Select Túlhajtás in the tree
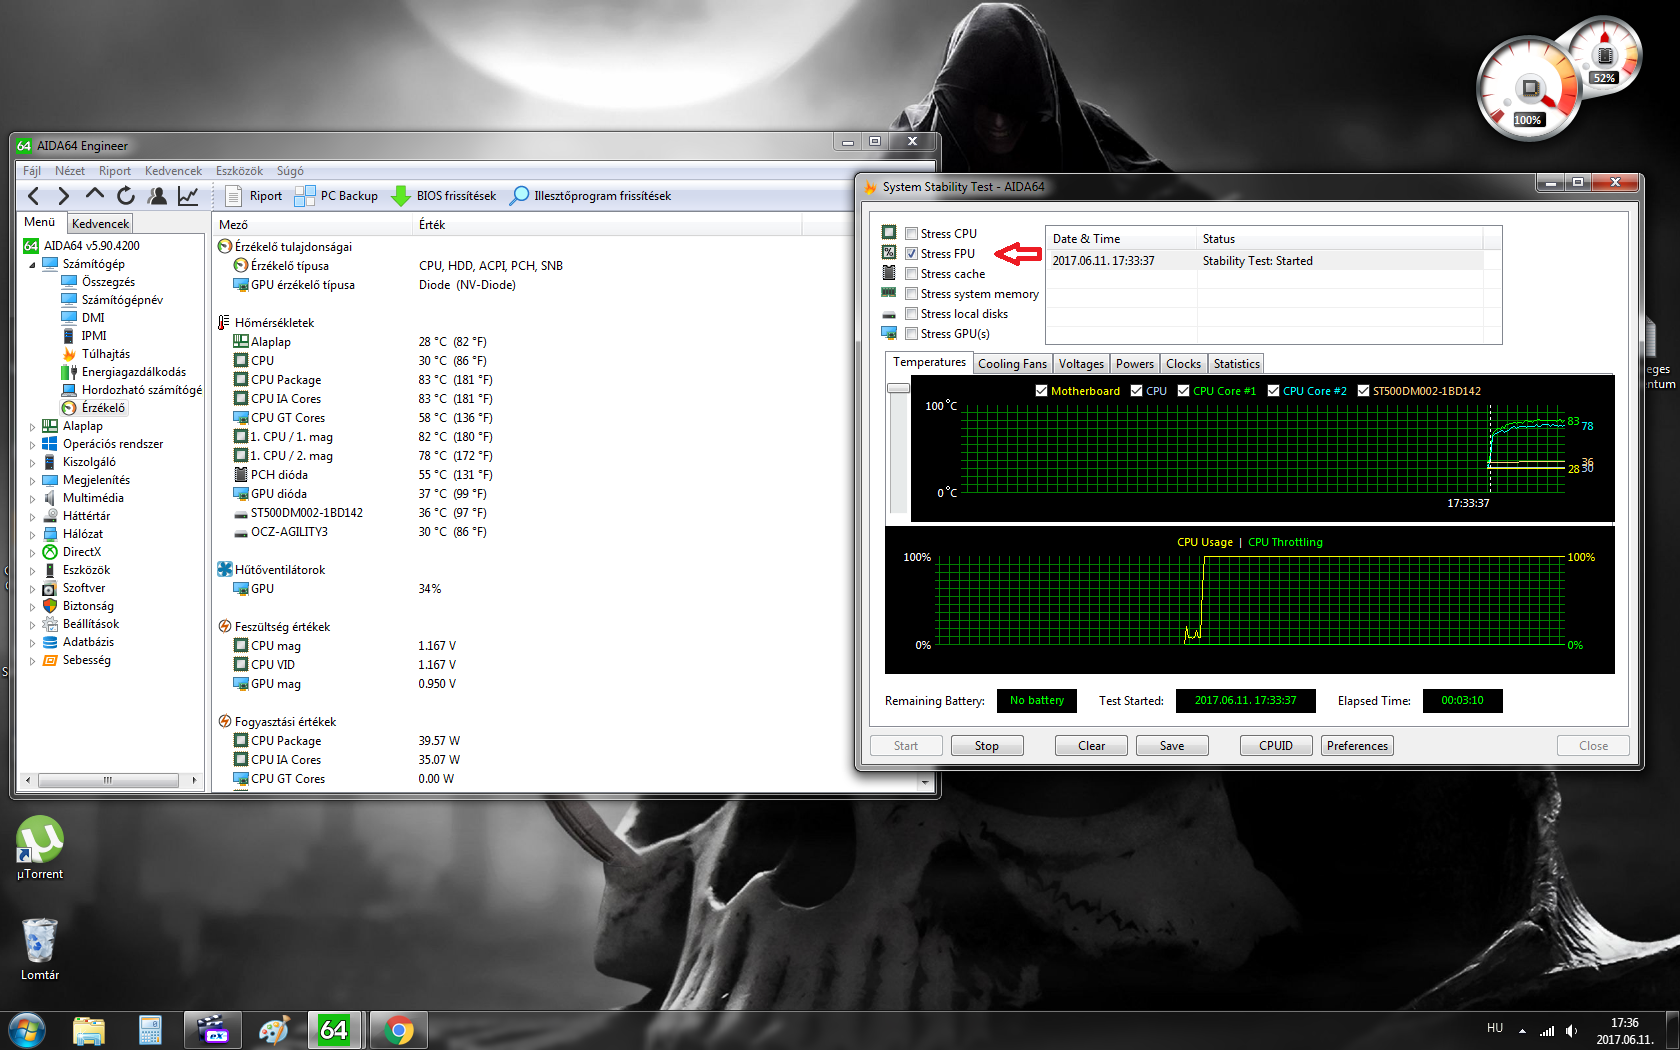Image resolution: width=1680 pixels, height=1050 pixels. point(96,354)
